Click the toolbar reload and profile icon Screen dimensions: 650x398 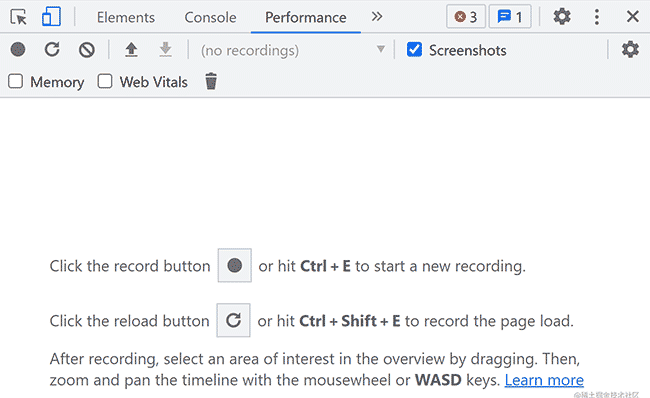click(x=52, y=49)
